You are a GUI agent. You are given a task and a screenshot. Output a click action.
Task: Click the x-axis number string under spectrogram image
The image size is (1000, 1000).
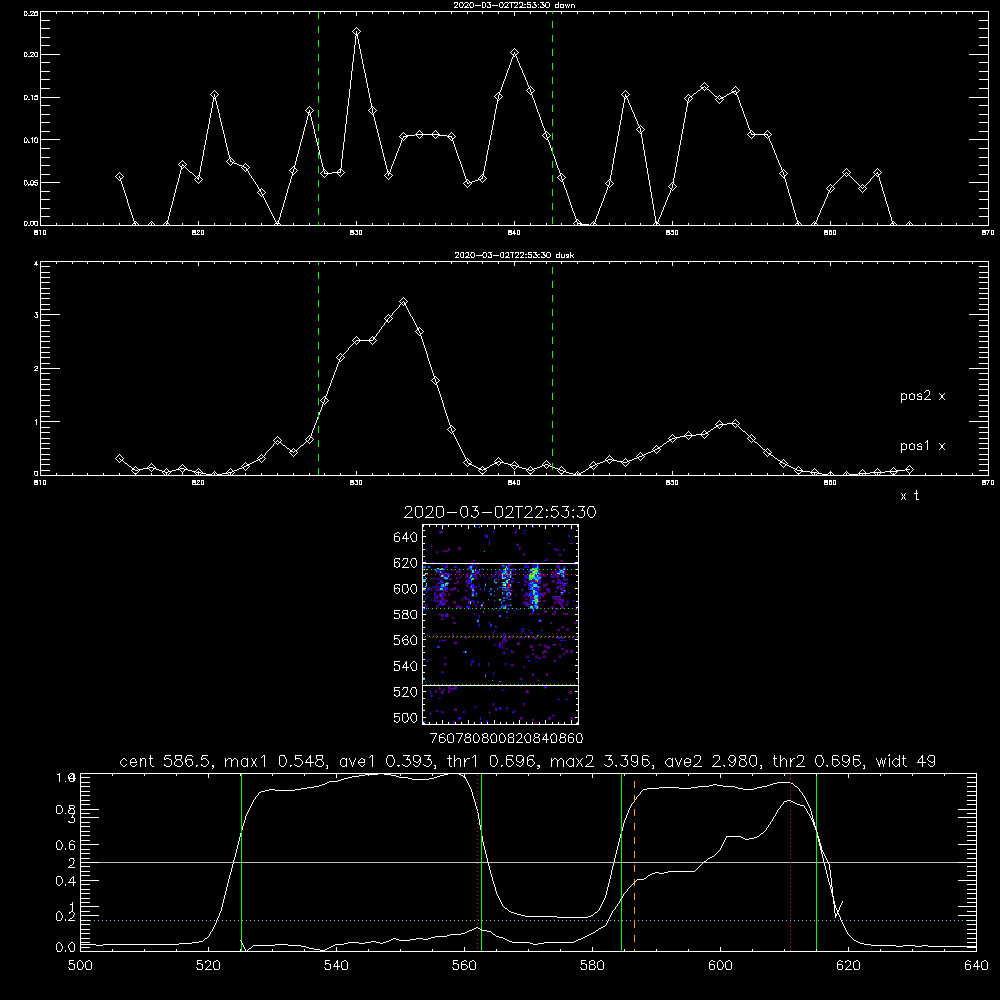click(506, 739)
